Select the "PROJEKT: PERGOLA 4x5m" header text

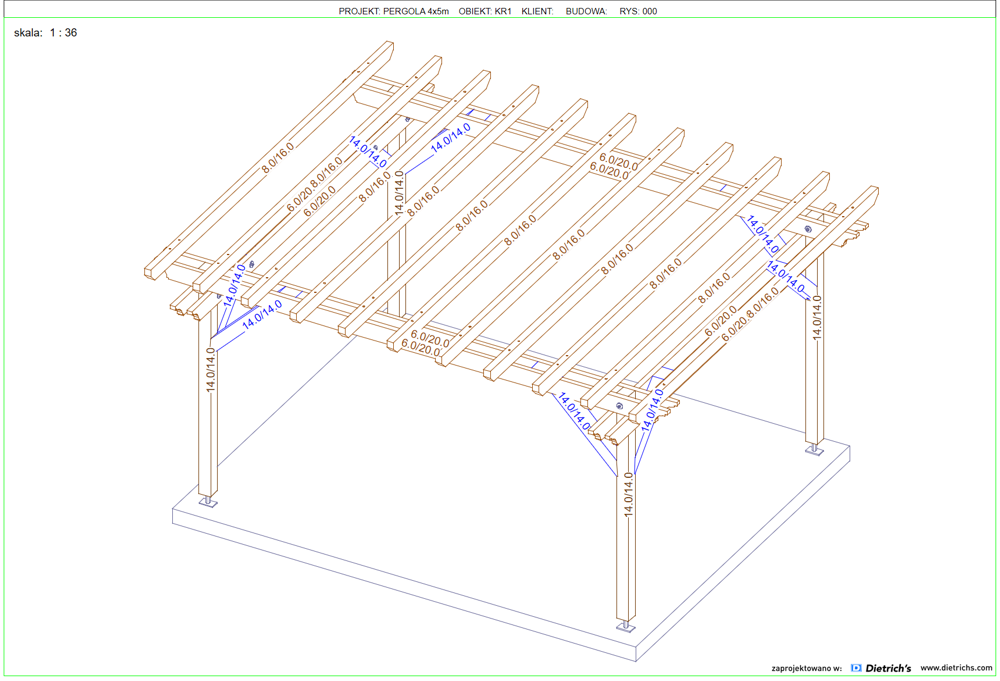(x=393, y=11)
